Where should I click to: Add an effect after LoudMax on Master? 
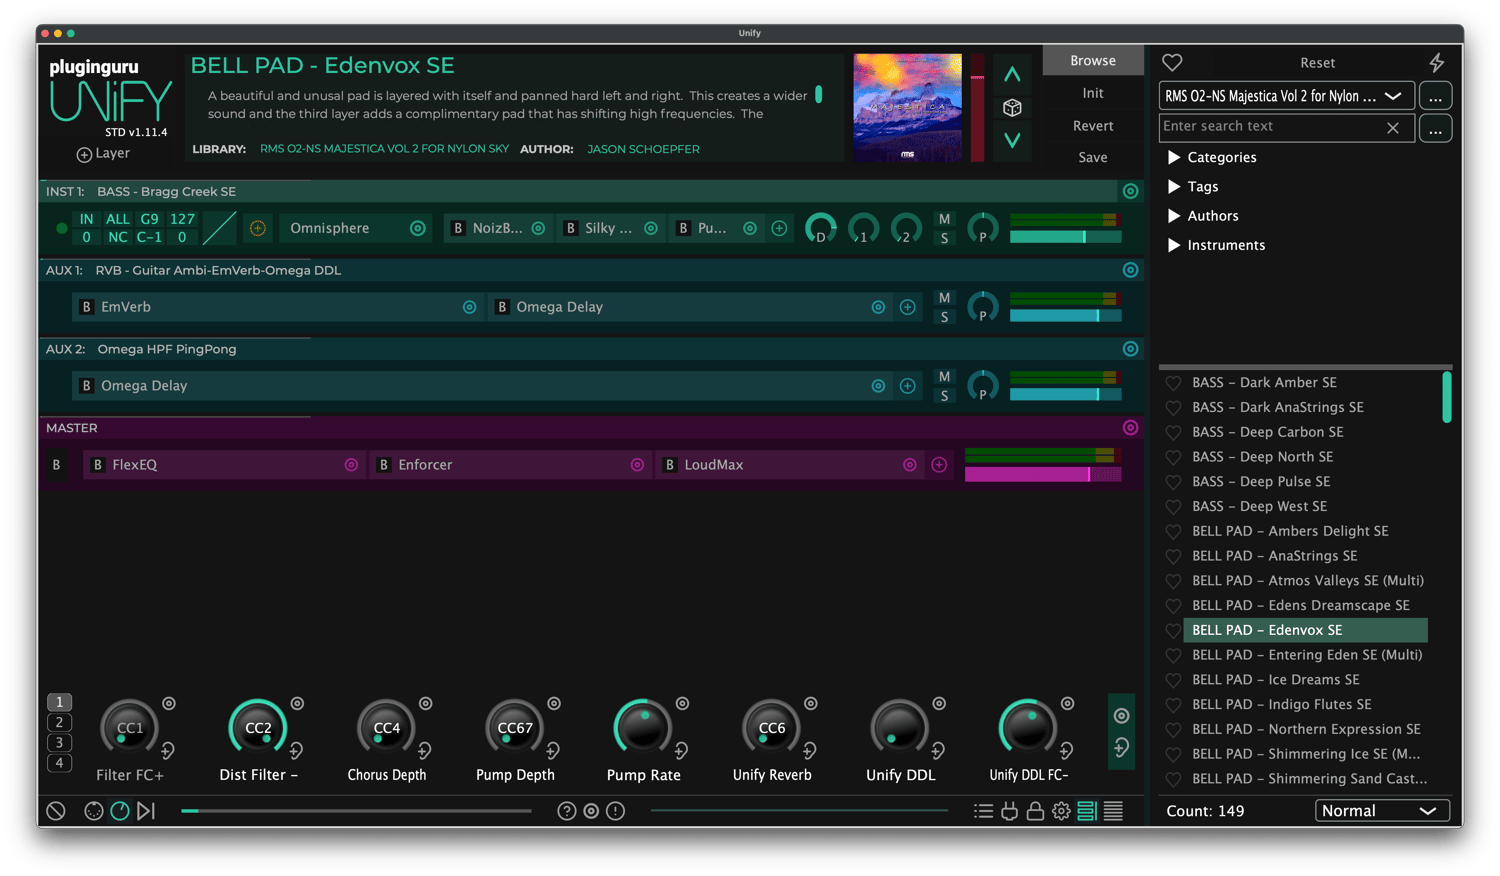[x=939, y=465]
